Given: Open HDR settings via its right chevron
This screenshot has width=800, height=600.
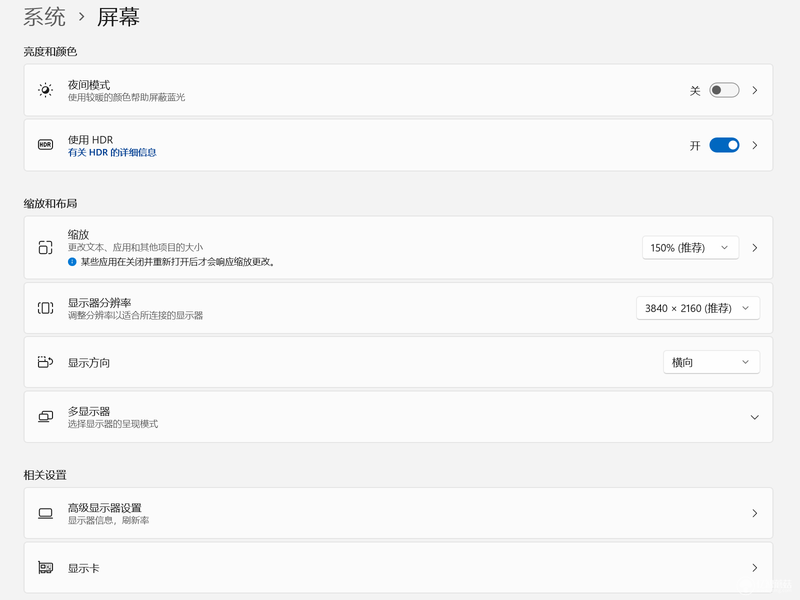Looking at the screenshot, I should coord(755,145).
